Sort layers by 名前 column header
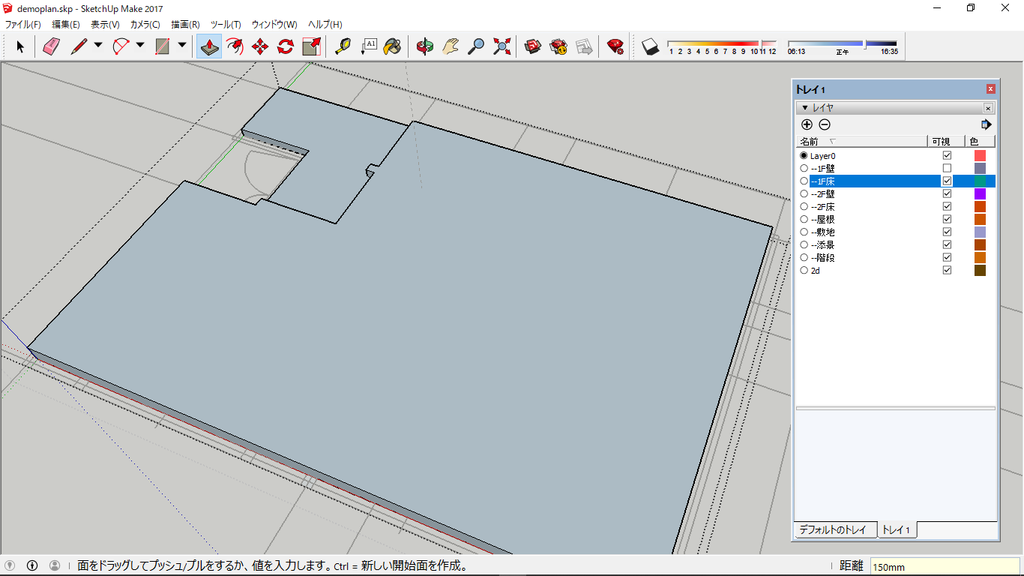Viewport: 1024px width, 576px height. (x=861, y=142)
